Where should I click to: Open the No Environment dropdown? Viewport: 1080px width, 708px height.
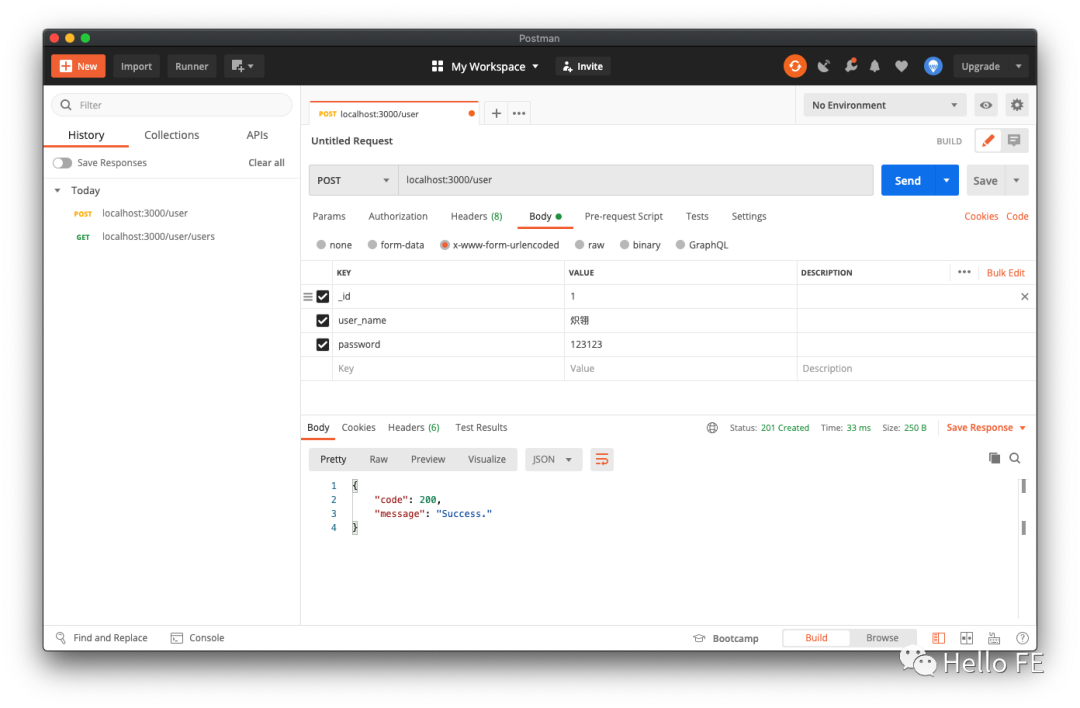click(884, 105)
